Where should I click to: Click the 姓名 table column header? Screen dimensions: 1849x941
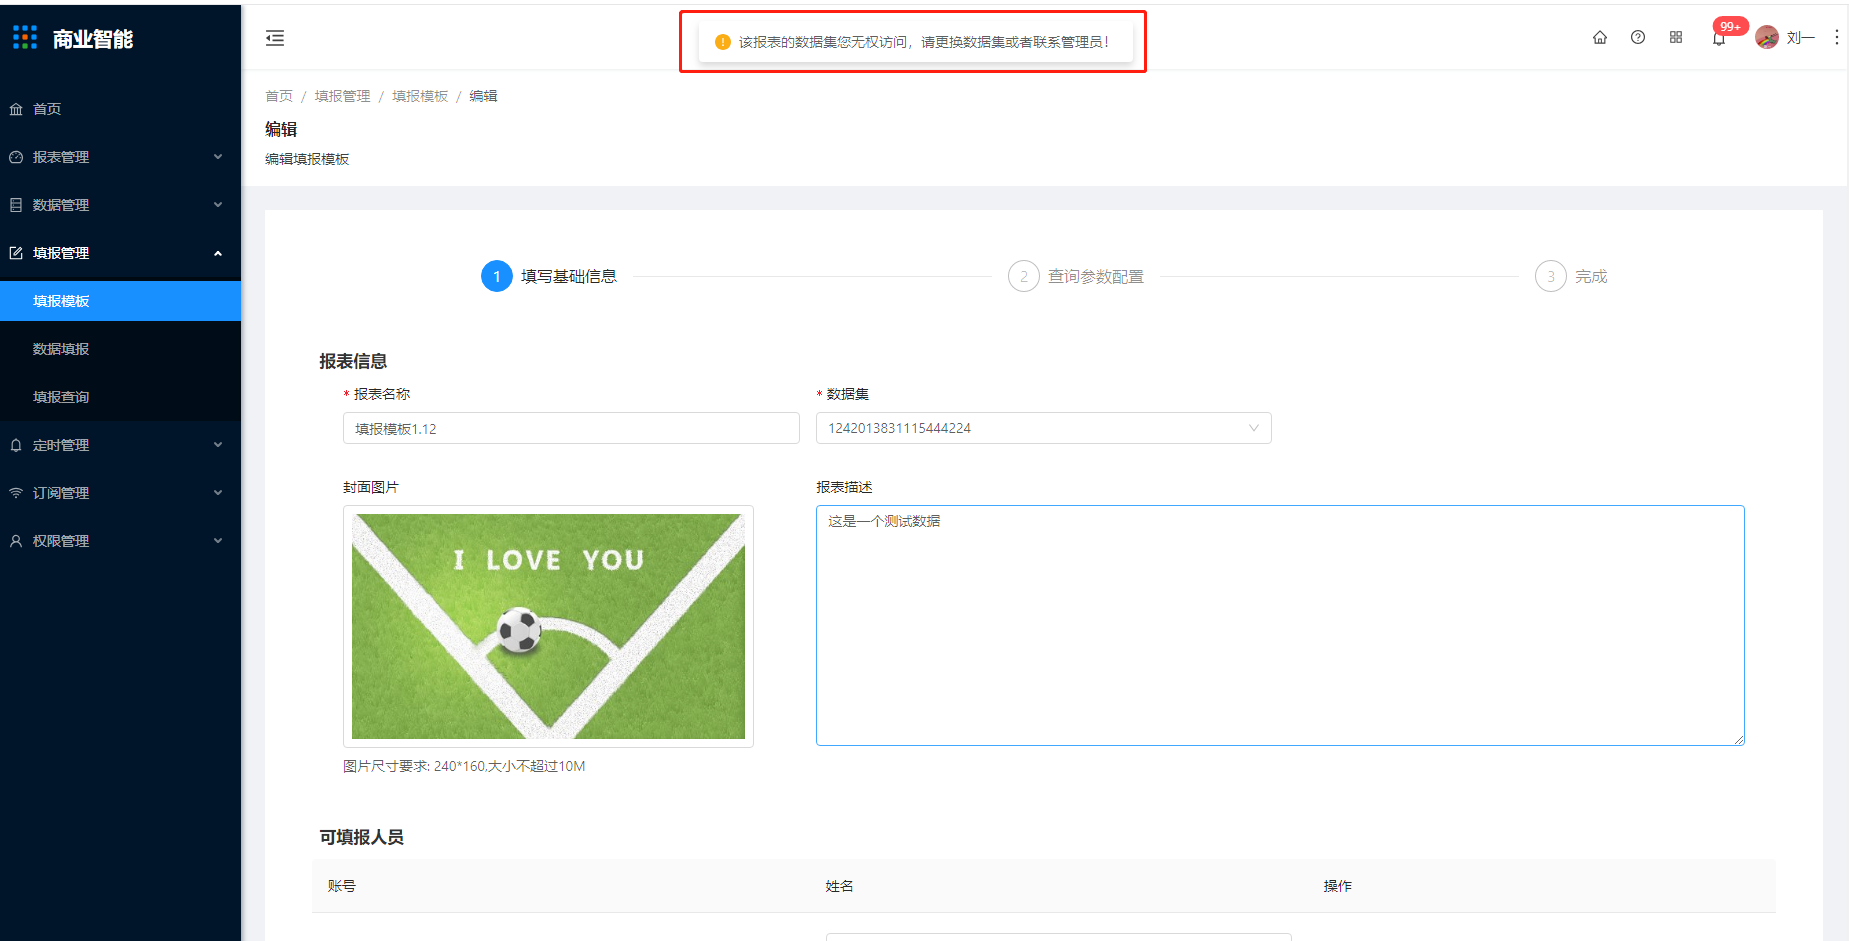(839, 886)
